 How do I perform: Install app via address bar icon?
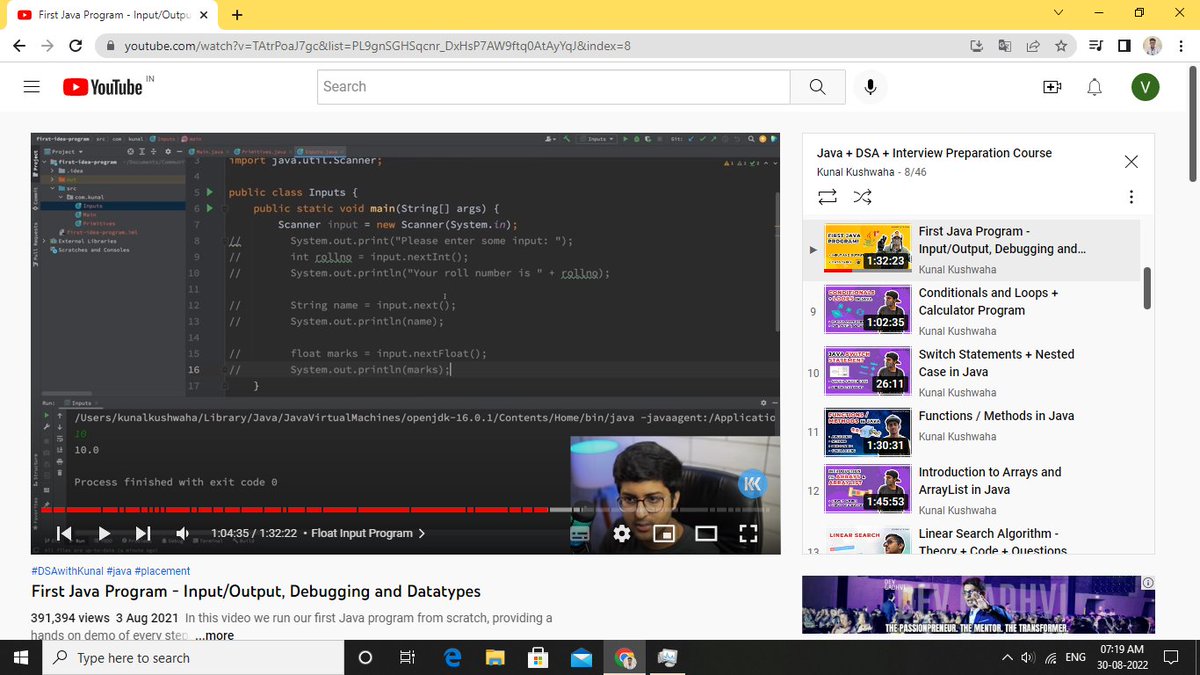coord(977,46)
